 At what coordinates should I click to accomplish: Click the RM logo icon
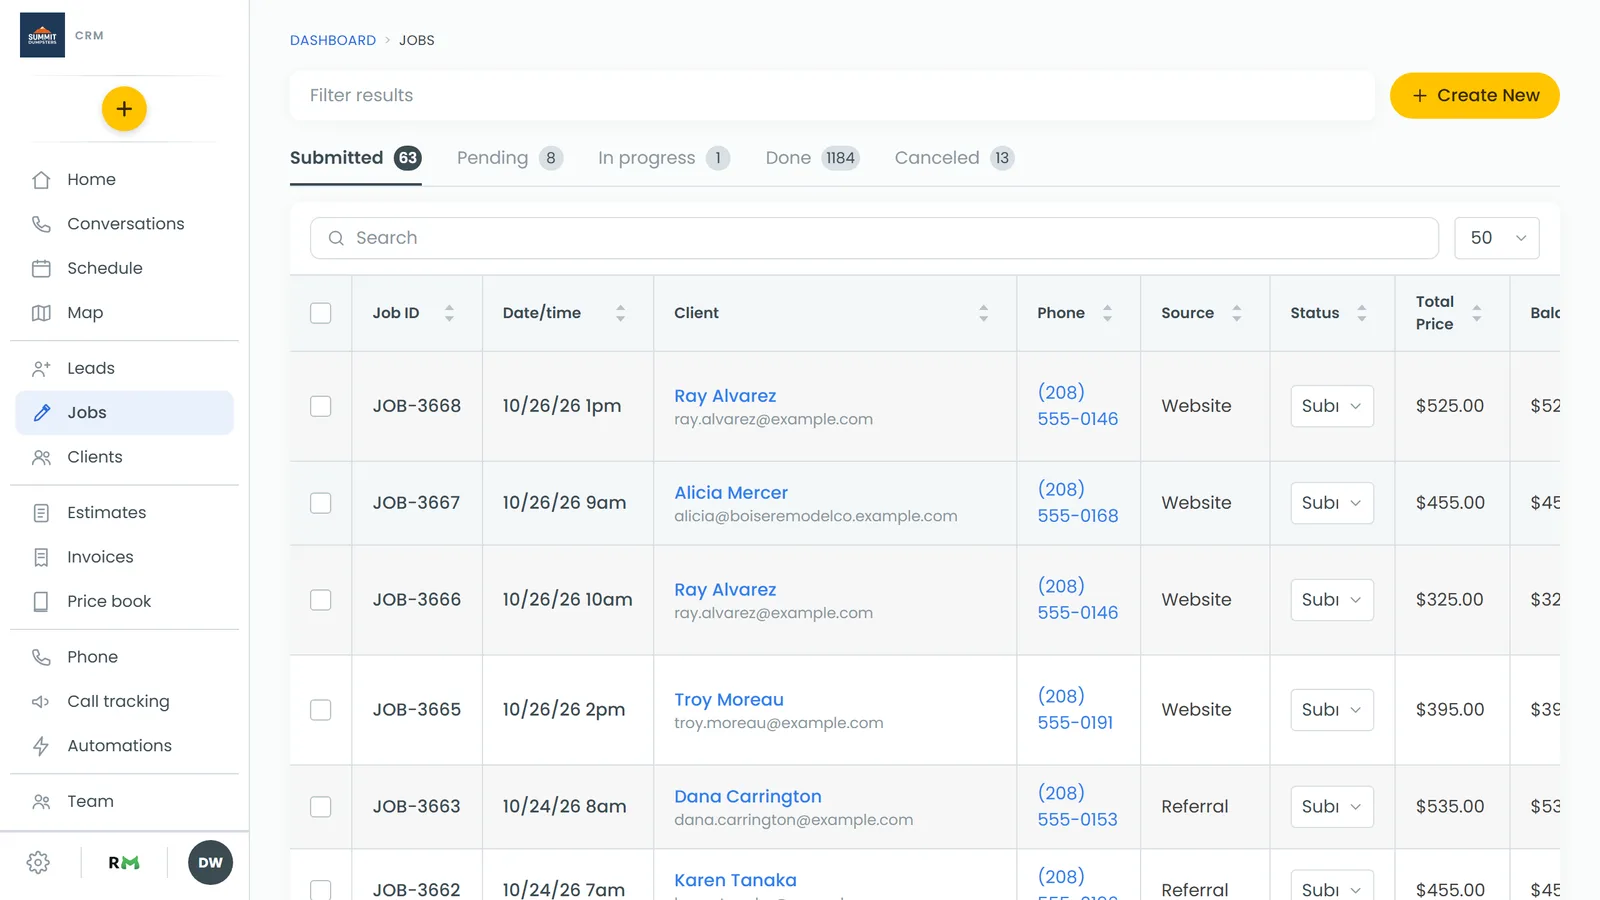click(x=124, y=863)
